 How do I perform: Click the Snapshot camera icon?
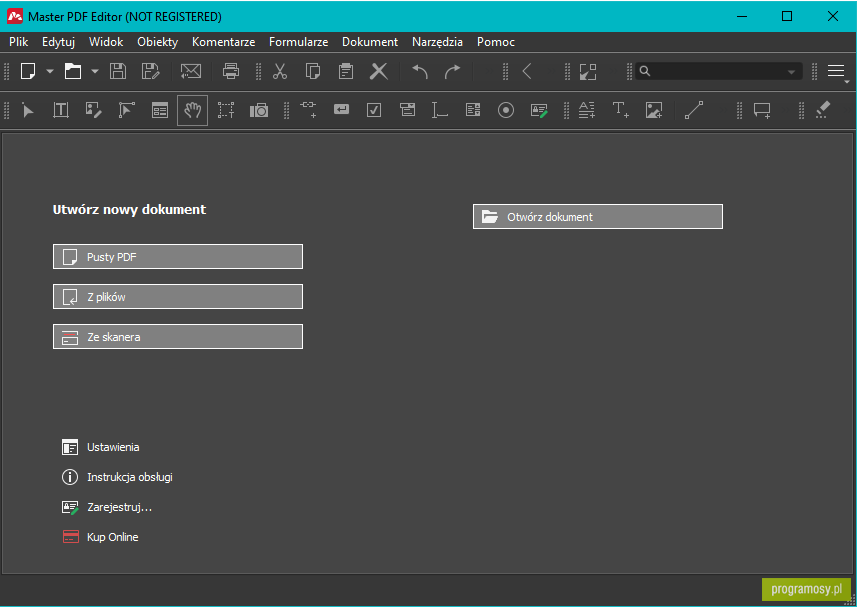tap(259, 111)
